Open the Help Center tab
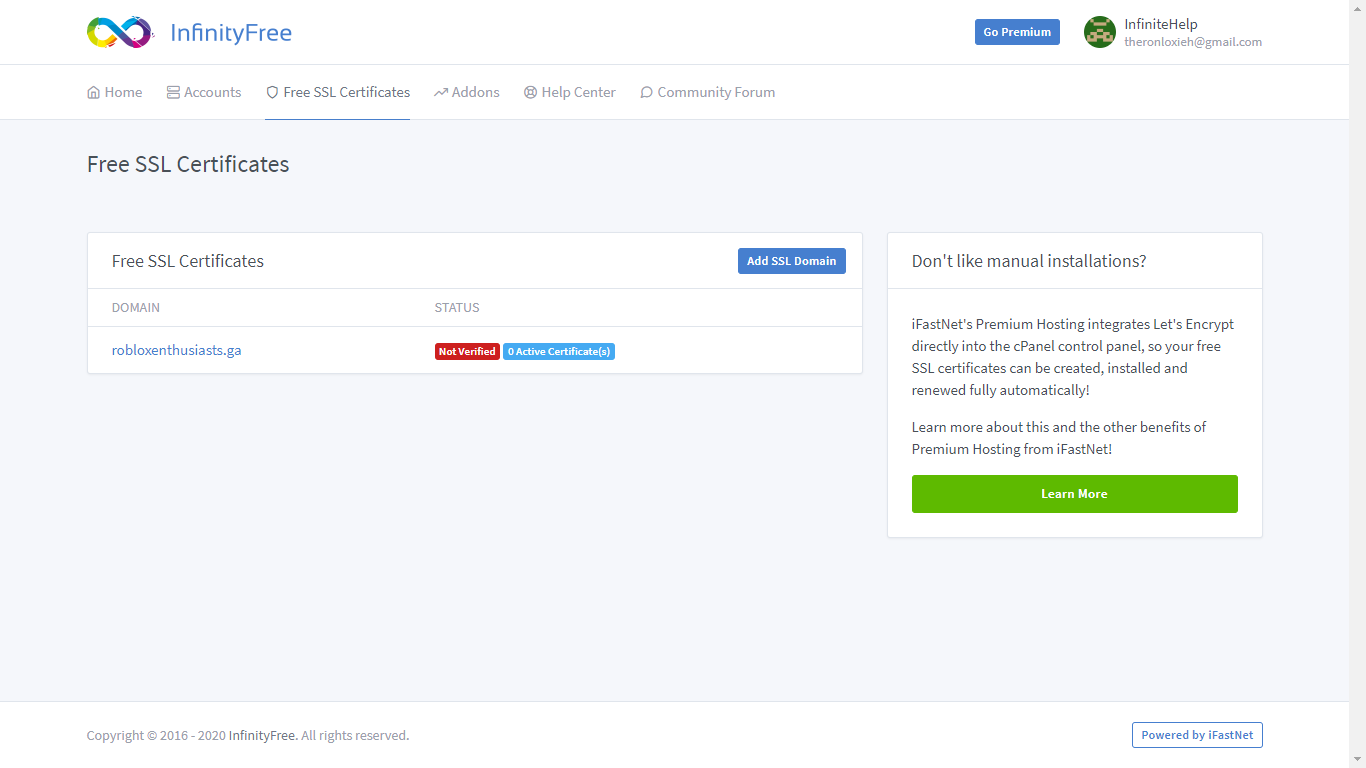Viewport: 1366px width, 768px height. point(570,92)
